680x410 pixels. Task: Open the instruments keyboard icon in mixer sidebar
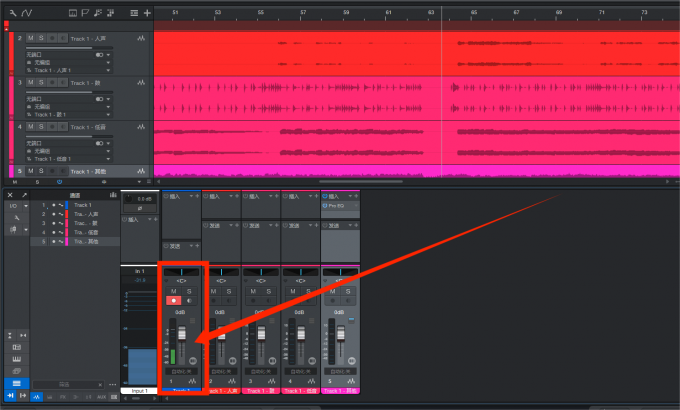tap(16, 359)
